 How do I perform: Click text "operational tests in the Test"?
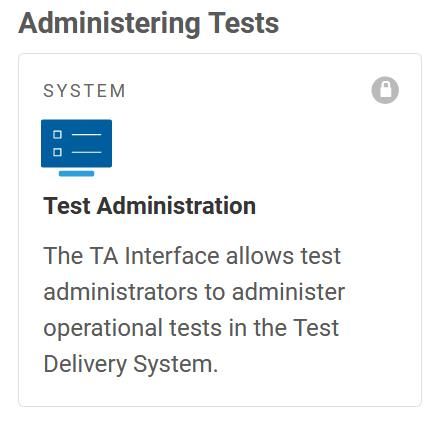coord(191,328)
